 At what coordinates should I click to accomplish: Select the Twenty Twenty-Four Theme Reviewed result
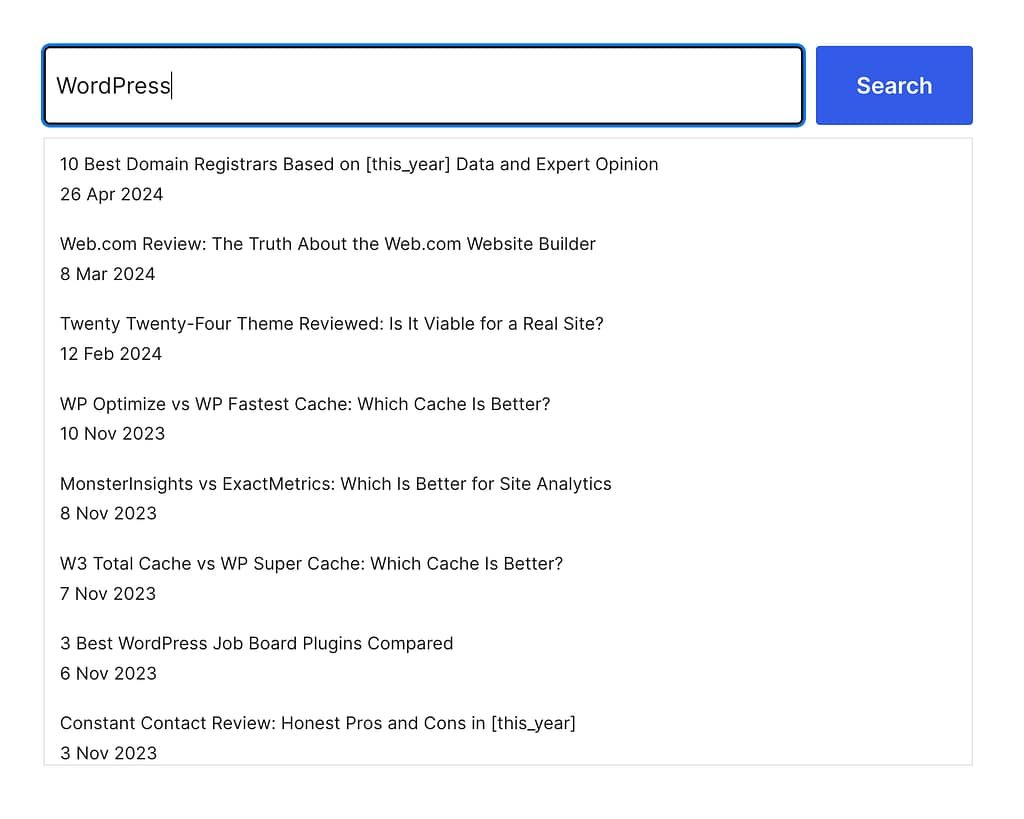(x=331, y=324)
